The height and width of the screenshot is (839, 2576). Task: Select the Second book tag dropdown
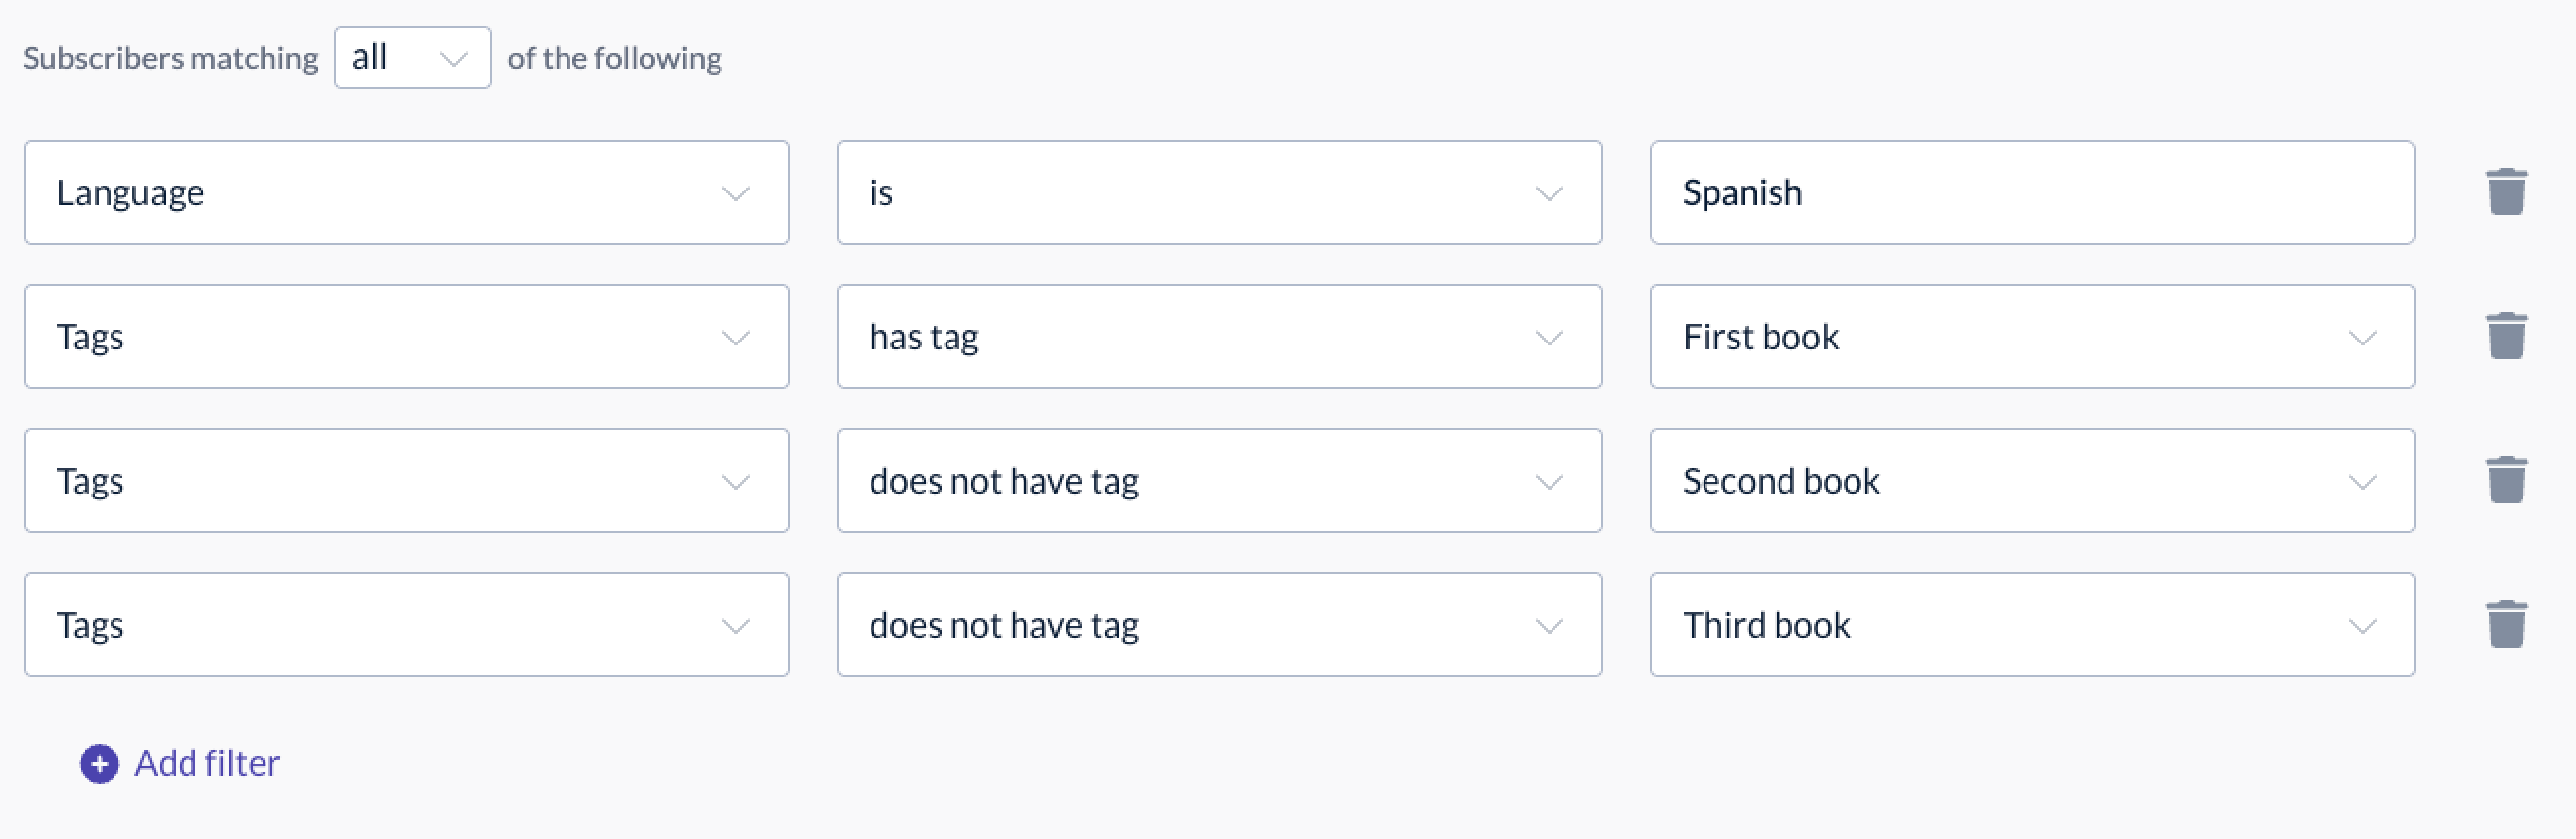2032,480
